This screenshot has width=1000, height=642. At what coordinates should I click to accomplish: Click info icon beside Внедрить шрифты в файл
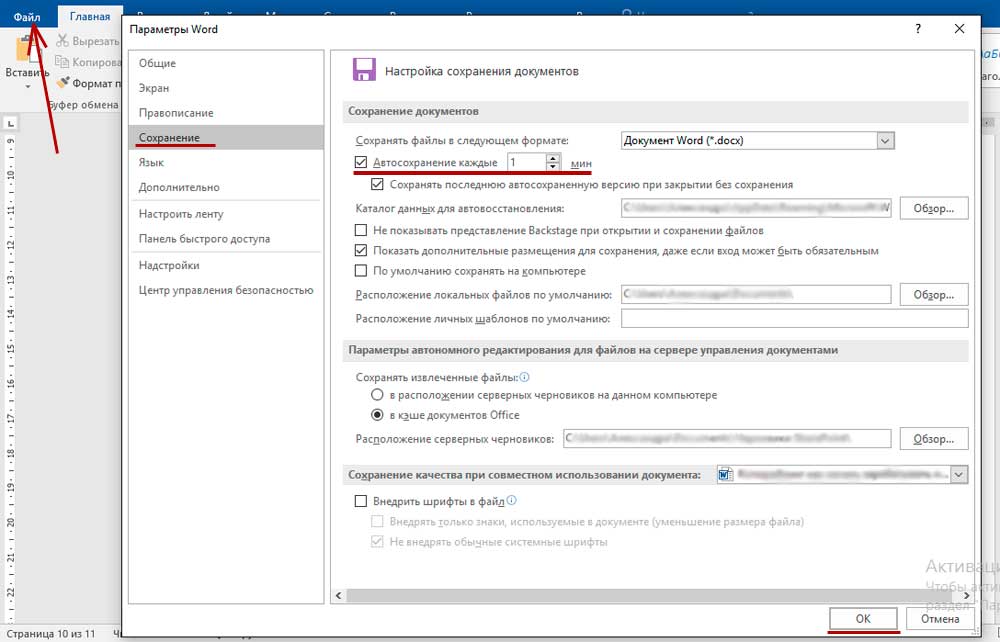pos(511,500)
